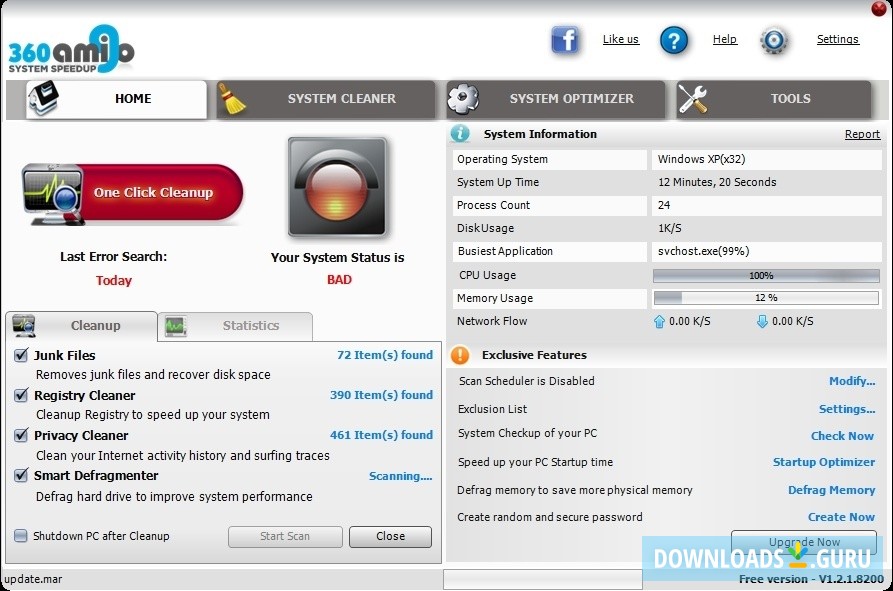
Task: Click Create Now for secure password
Action: pyautogui.click(x=841, y=517)
